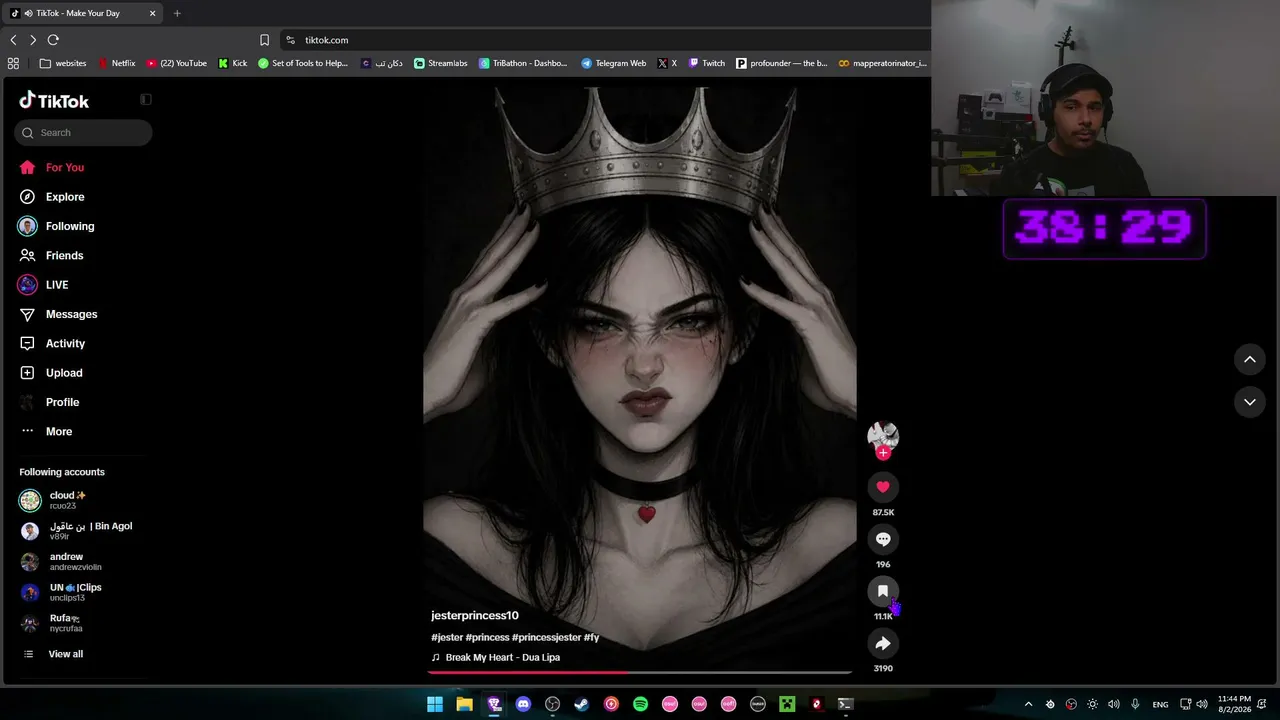1280x720 pixels.
Task: Open the #jester hashtag
Action: [447, 637]
